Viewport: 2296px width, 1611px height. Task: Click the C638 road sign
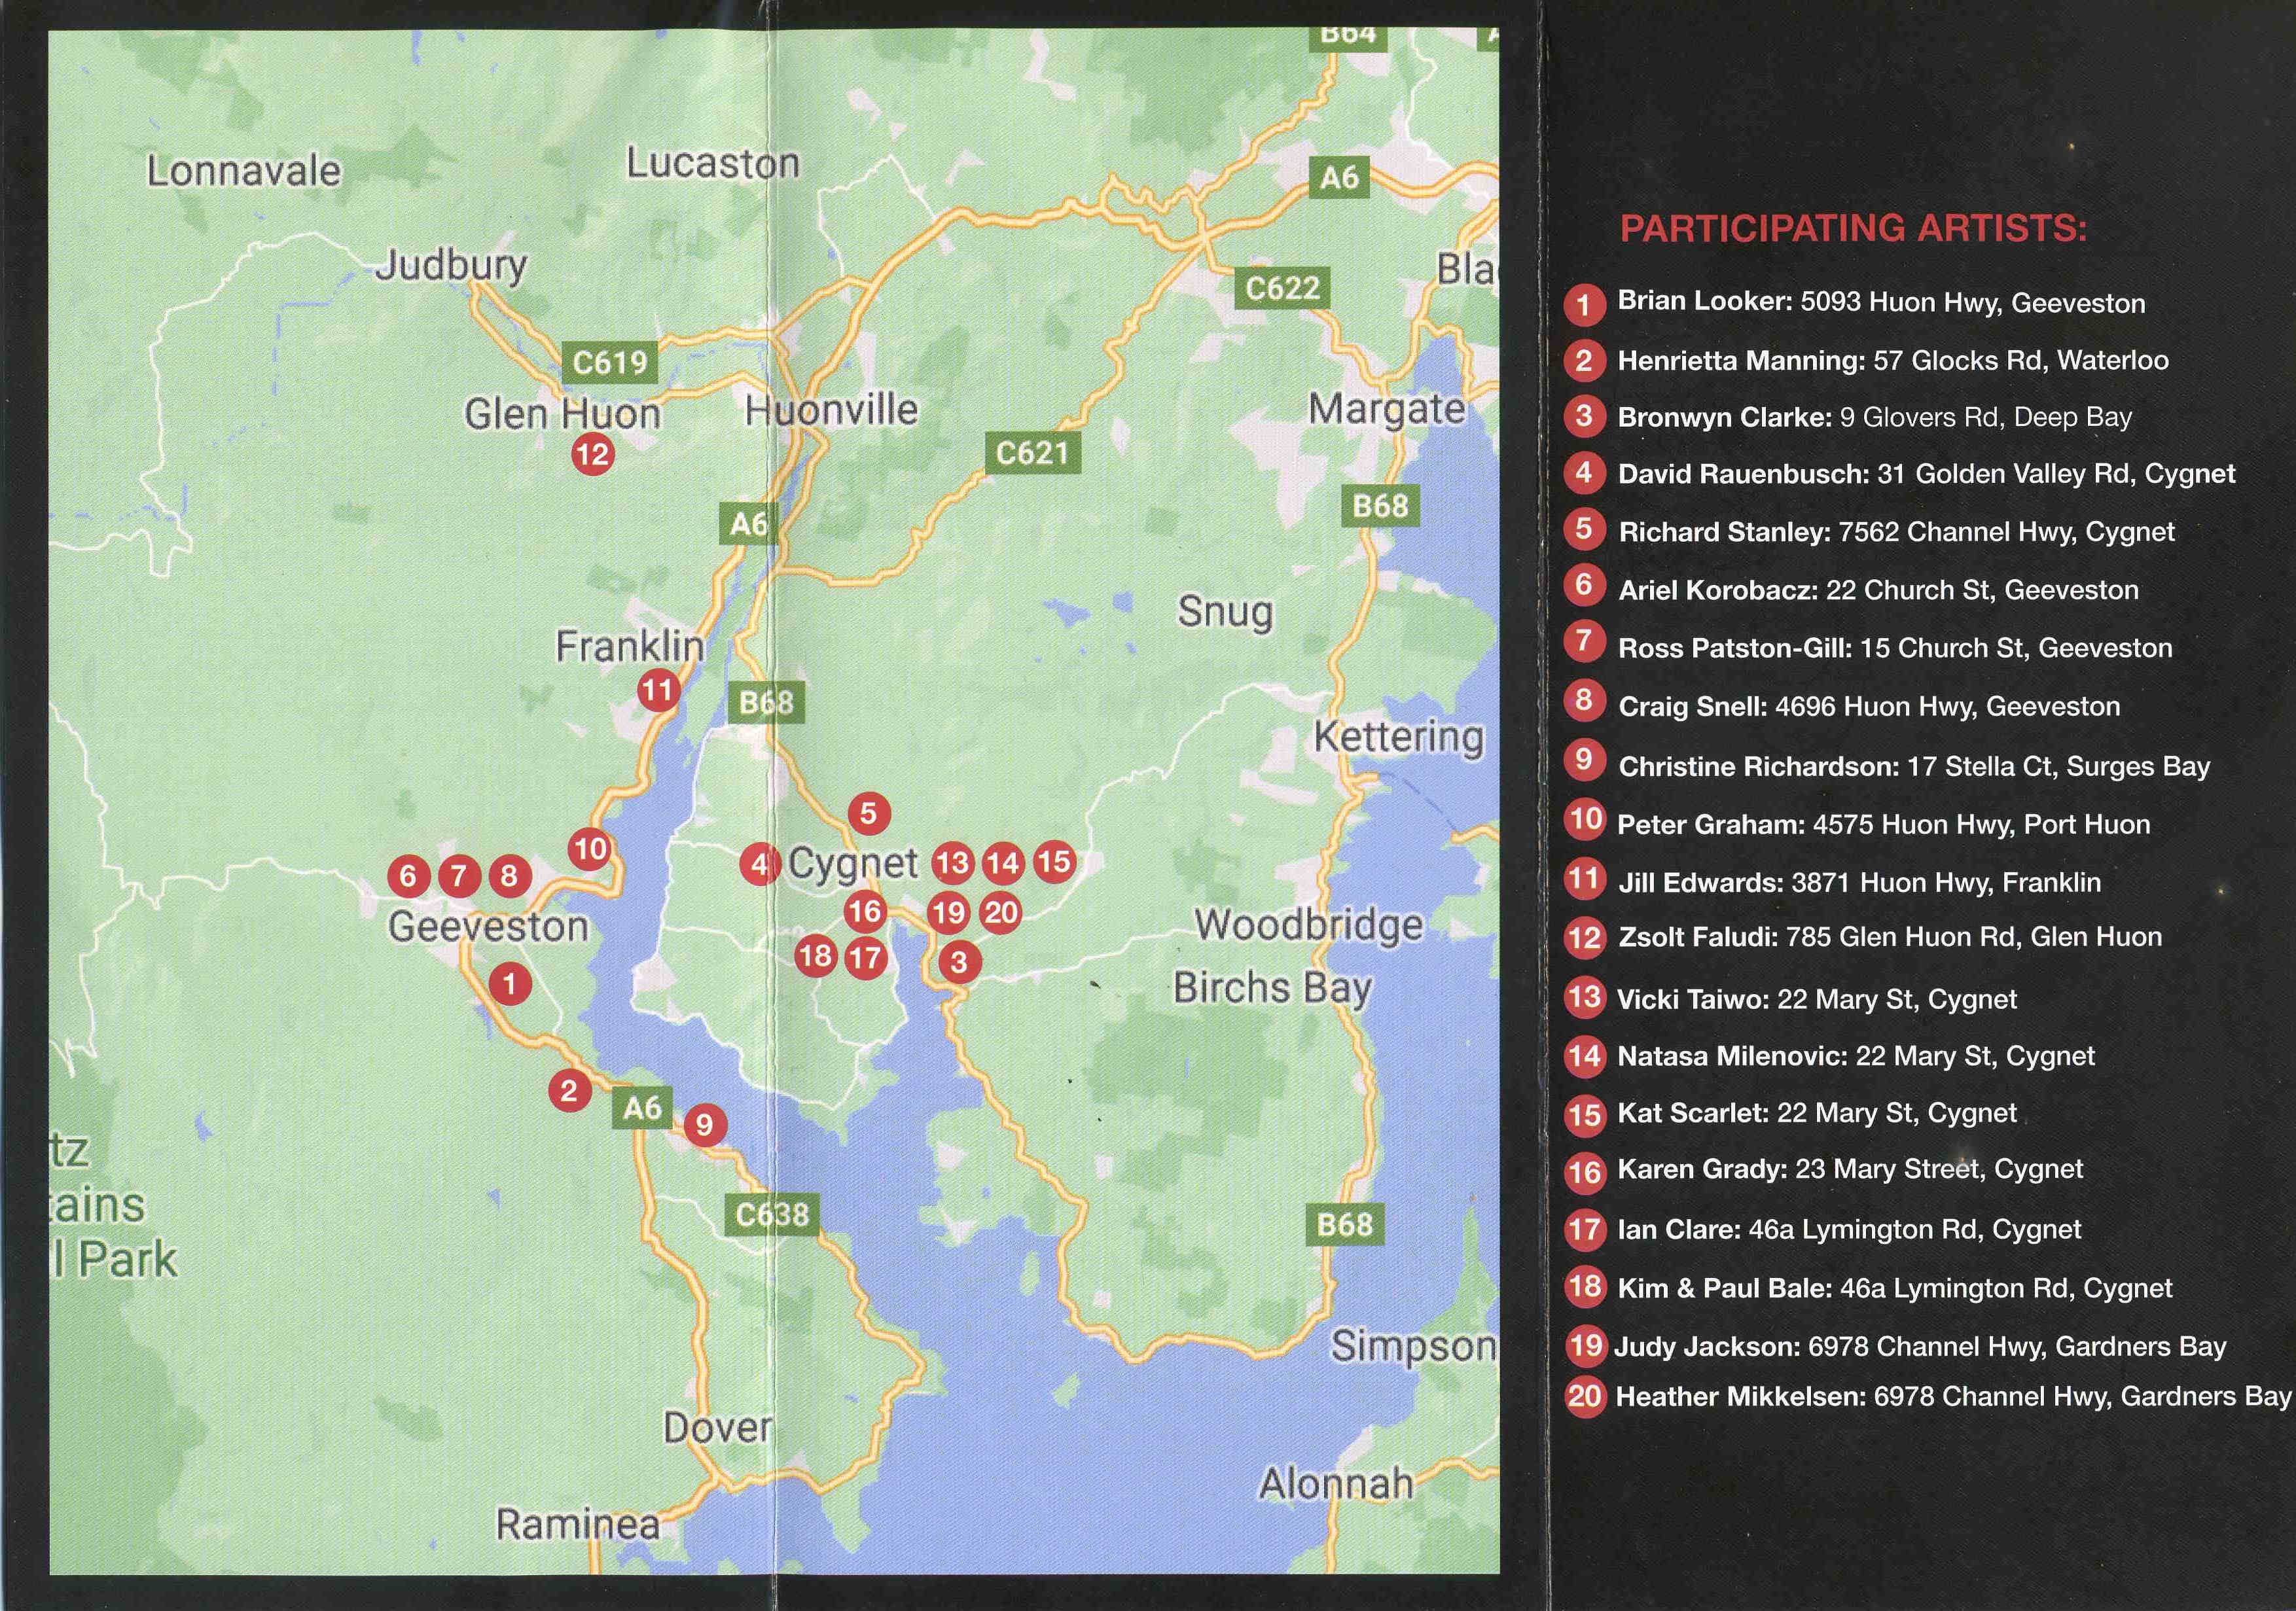[x=771, y=1215]
